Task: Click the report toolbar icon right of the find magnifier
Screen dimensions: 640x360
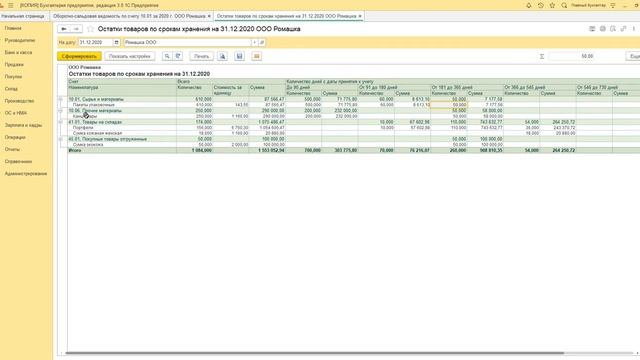Action: pyautogui.click(x=178, y=56)
